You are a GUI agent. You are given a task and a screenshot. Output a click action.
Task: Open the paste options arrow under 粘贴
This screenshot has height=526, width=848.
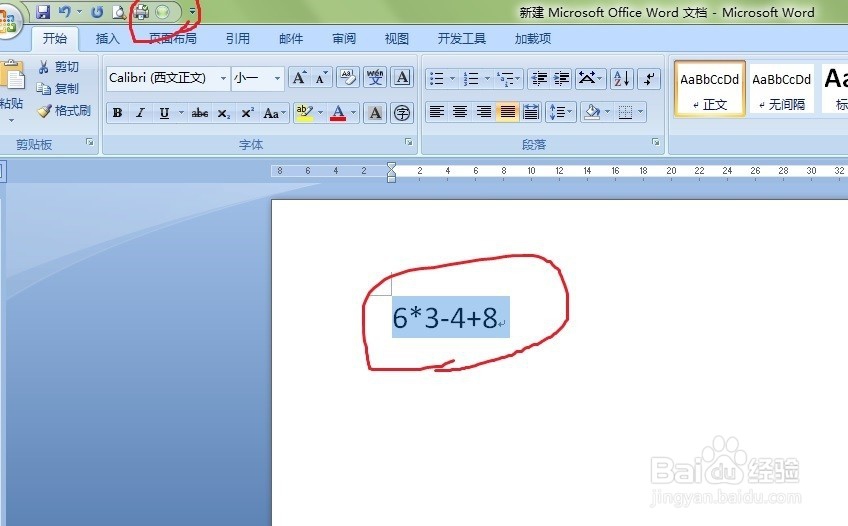click(11, 120)
